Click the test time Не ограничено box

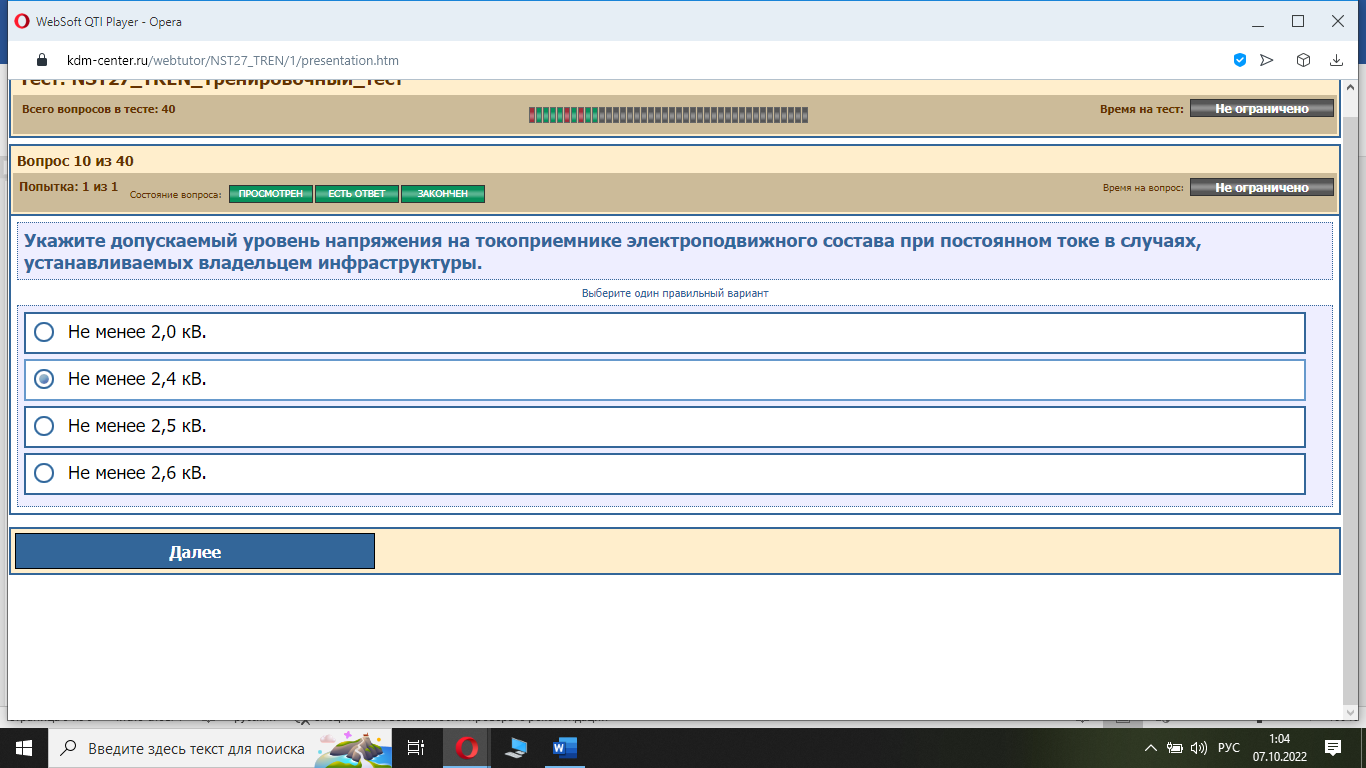(1262, 109)
